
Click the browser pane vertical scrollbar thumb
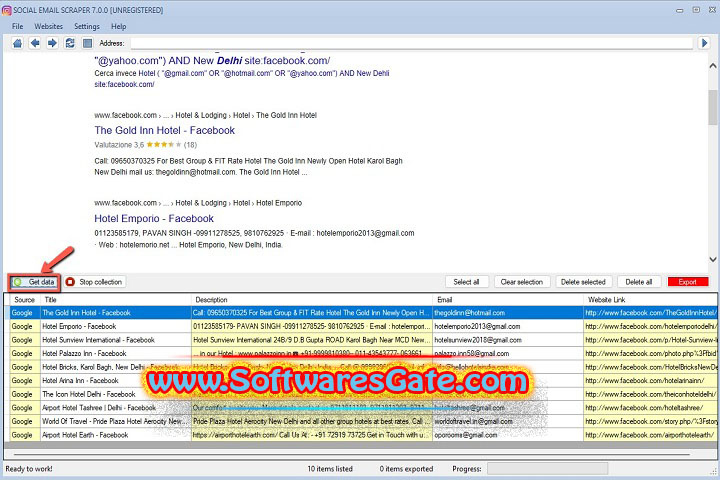click(713, 107)
